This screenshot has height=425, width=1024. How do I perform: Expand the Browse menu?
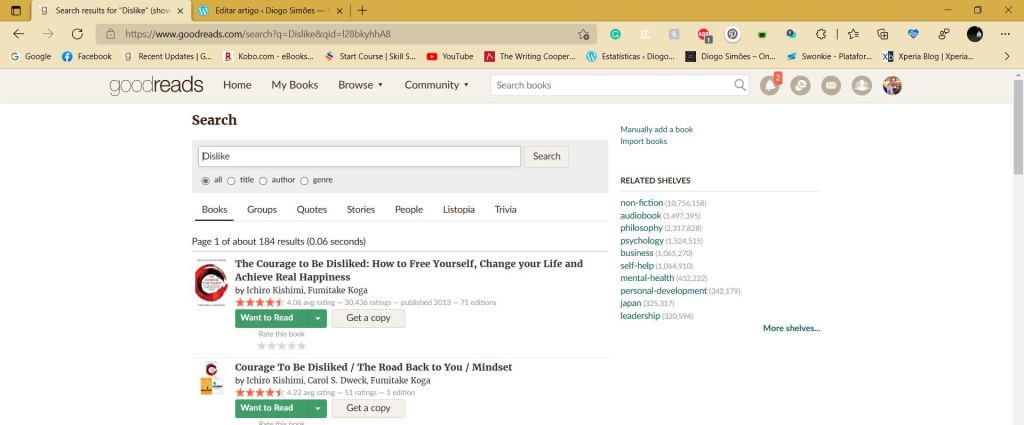pyautogui.click(x=360, y=85)
